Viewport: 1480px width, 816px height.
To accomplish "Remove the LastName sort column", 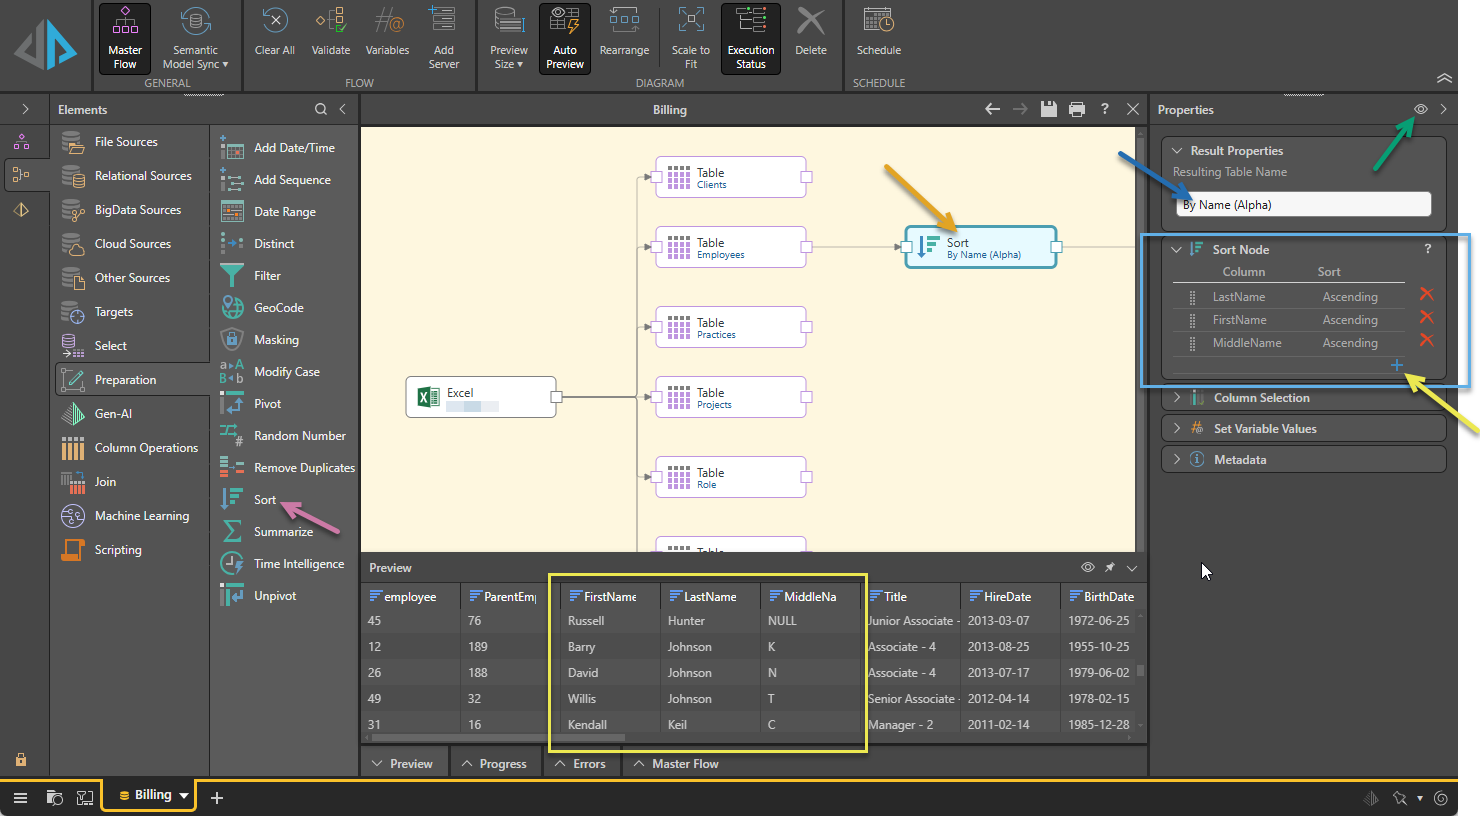I will click(x=1426, y=295).
